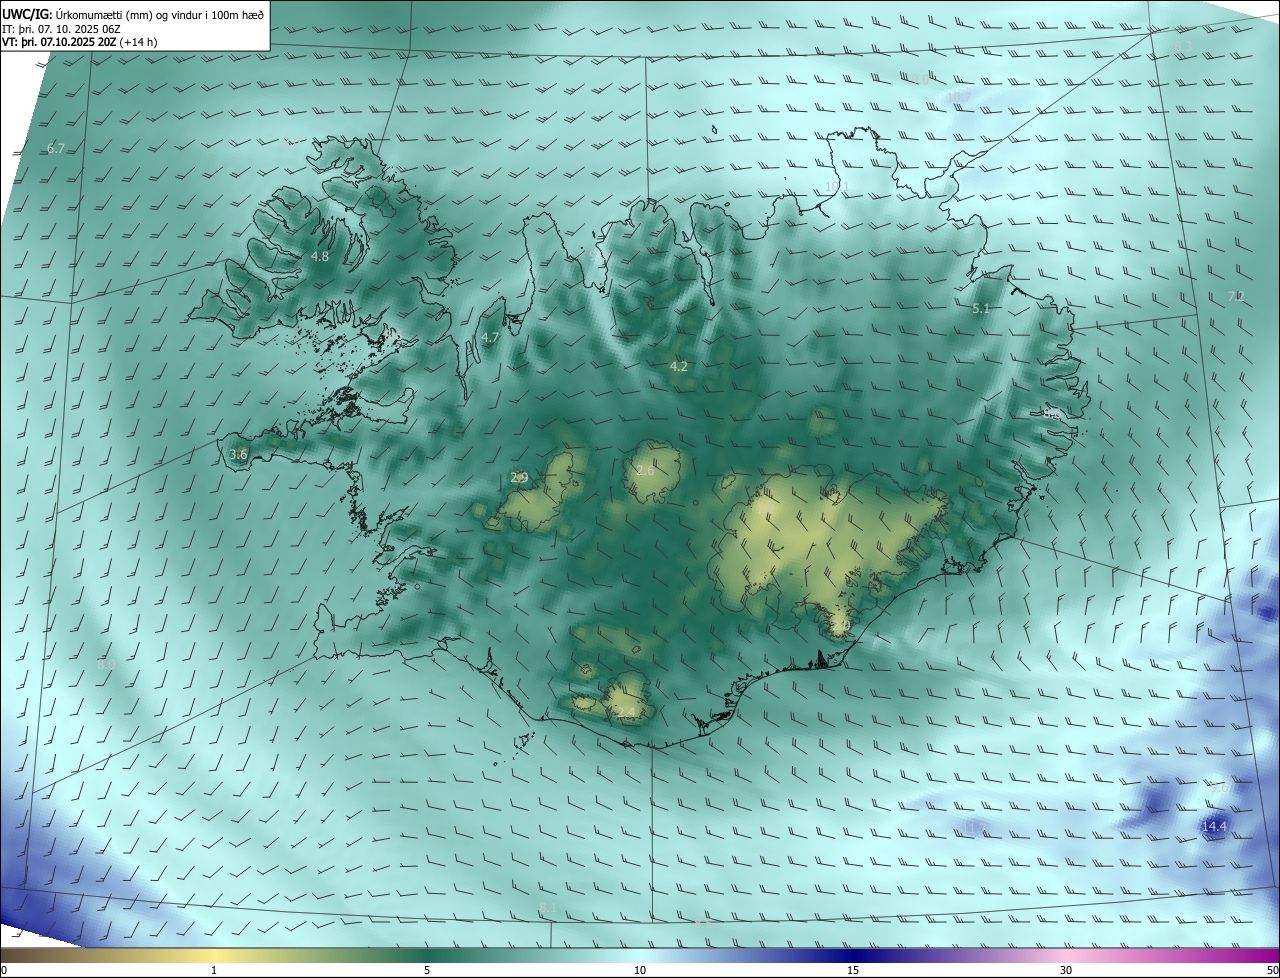
Task: Click the 2.4 value on the south glacier
Action: point(624,712)
